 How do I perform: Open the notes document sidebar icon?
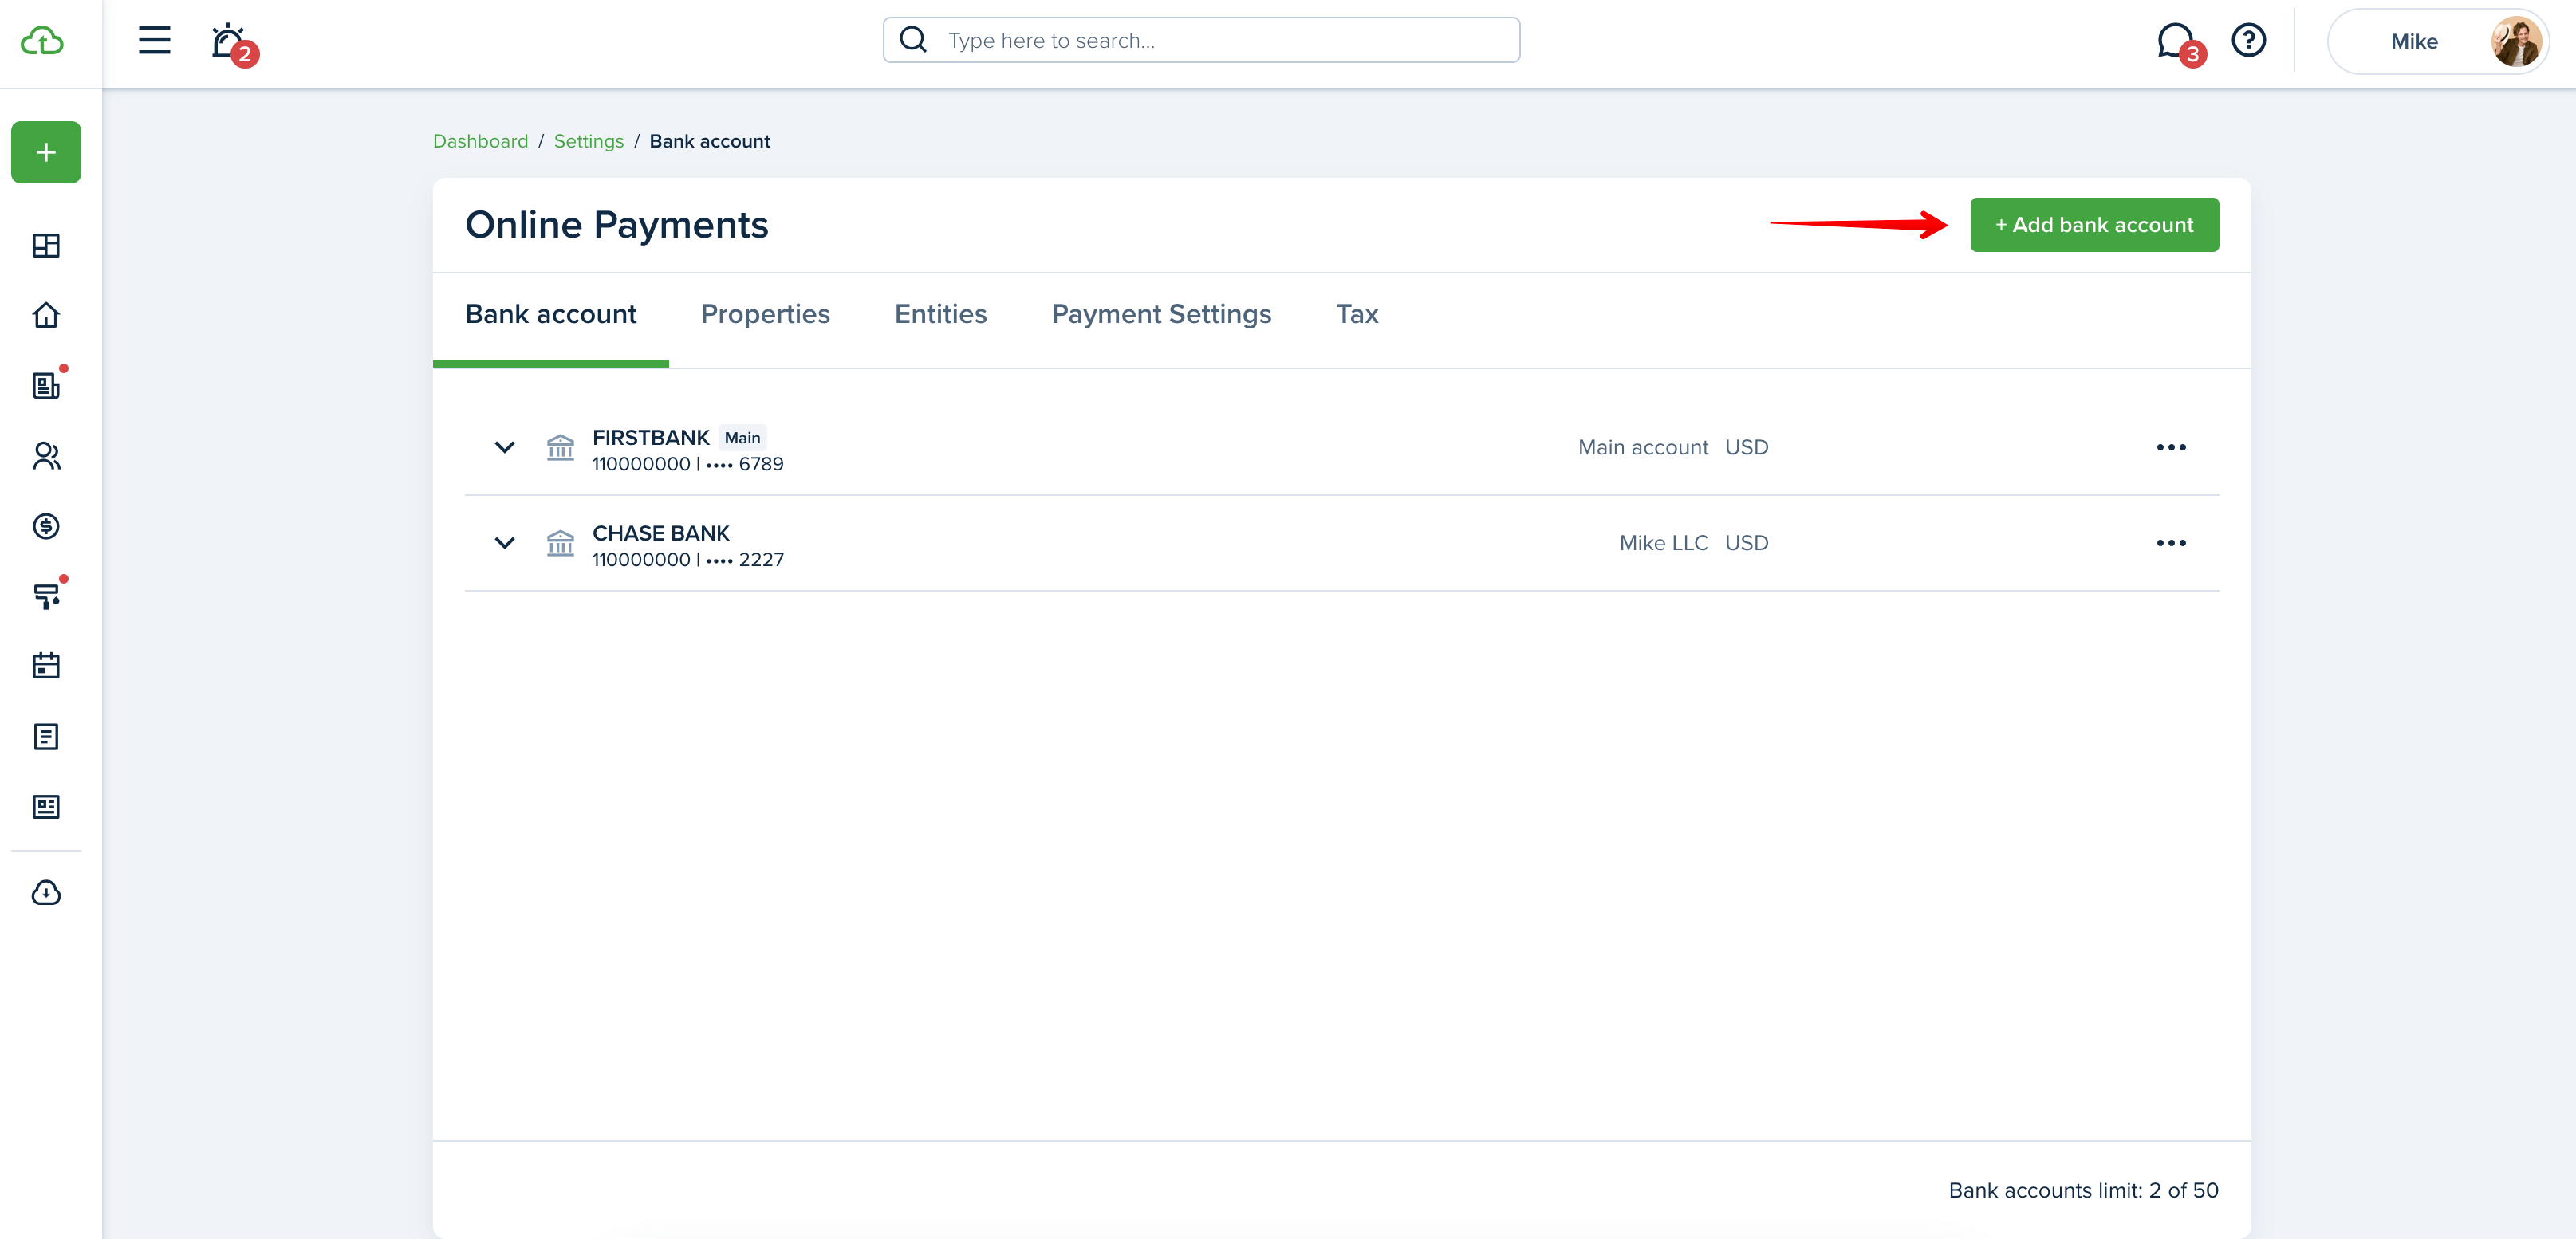pyautogui.click(x=46, y=737)
